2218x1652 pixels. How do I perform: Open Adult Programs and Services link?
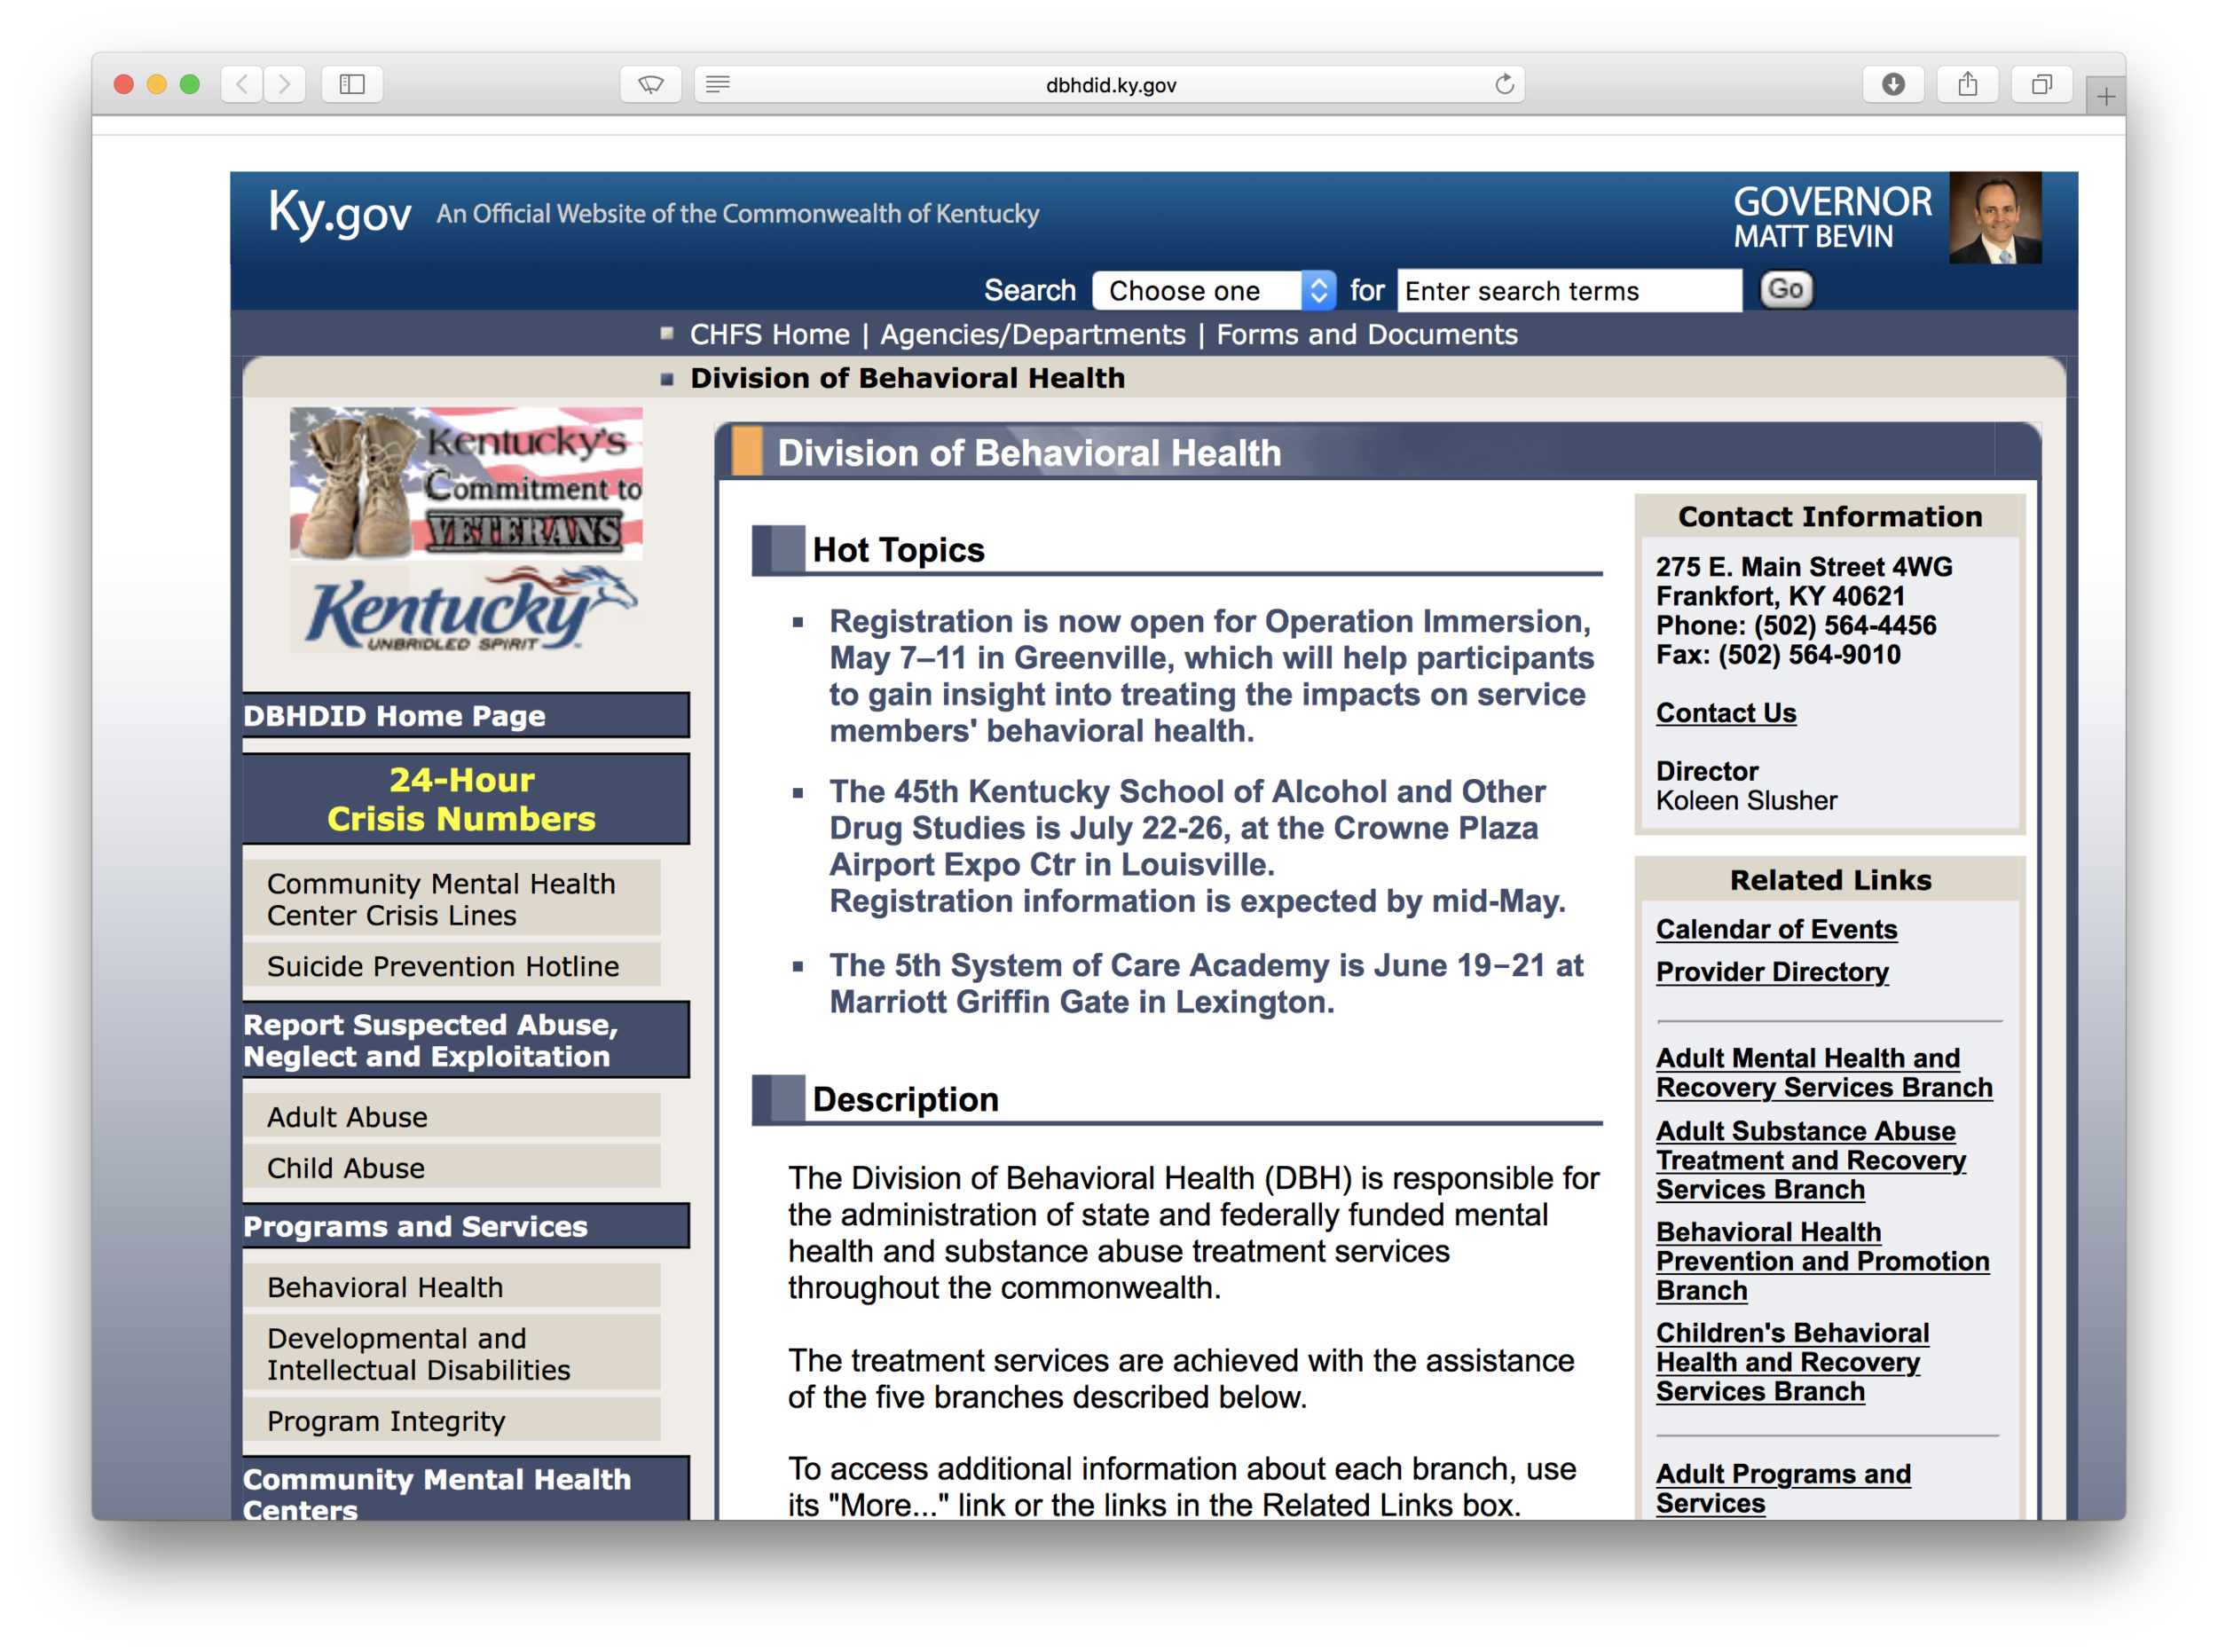click(1783, 1487)
